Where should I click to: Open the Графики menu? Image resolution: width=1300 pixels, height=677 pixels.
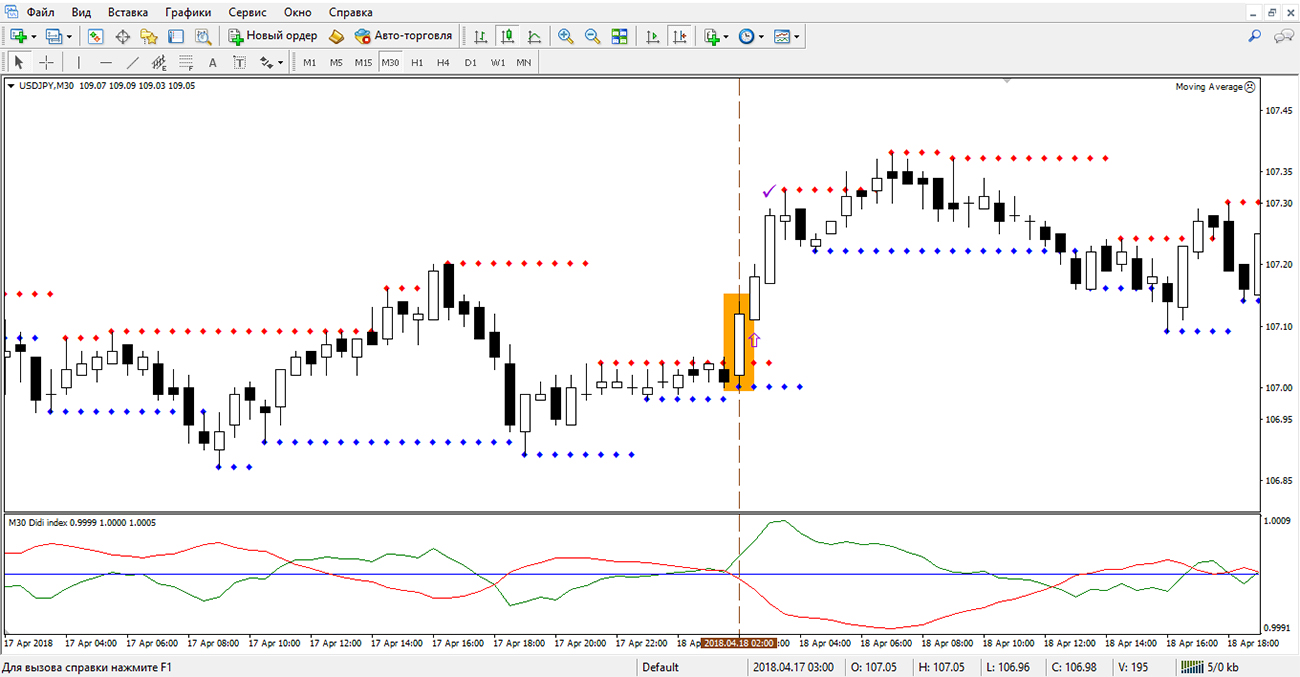coord(188,12)
